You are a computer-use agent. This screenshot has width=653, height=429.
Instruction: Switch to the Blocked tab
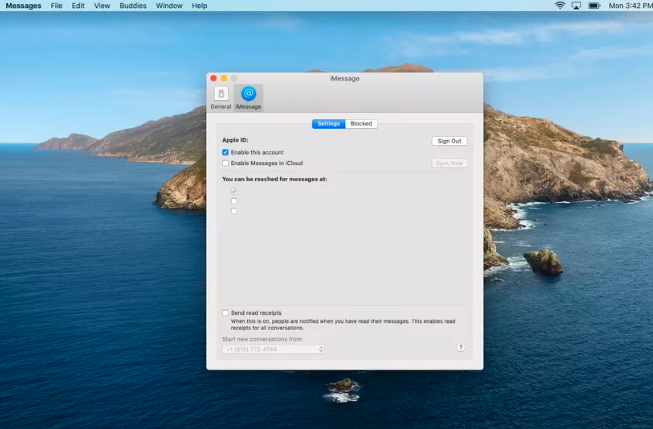click(361, 124)
